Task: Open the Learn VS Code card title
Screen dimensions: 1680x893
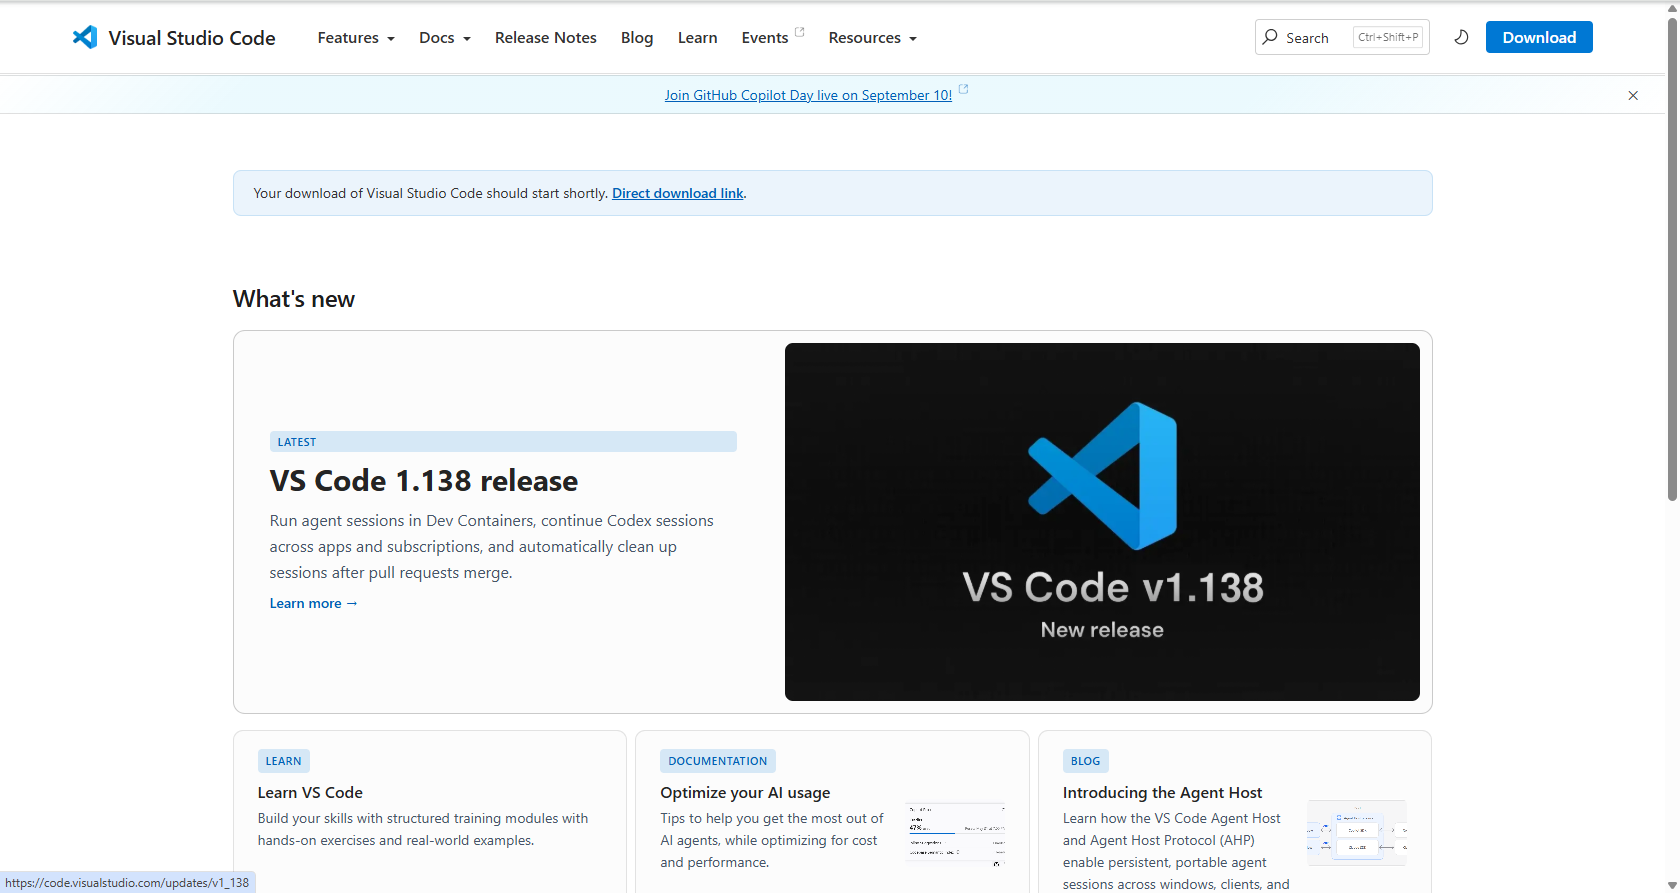Action: [x=310, y=792]
